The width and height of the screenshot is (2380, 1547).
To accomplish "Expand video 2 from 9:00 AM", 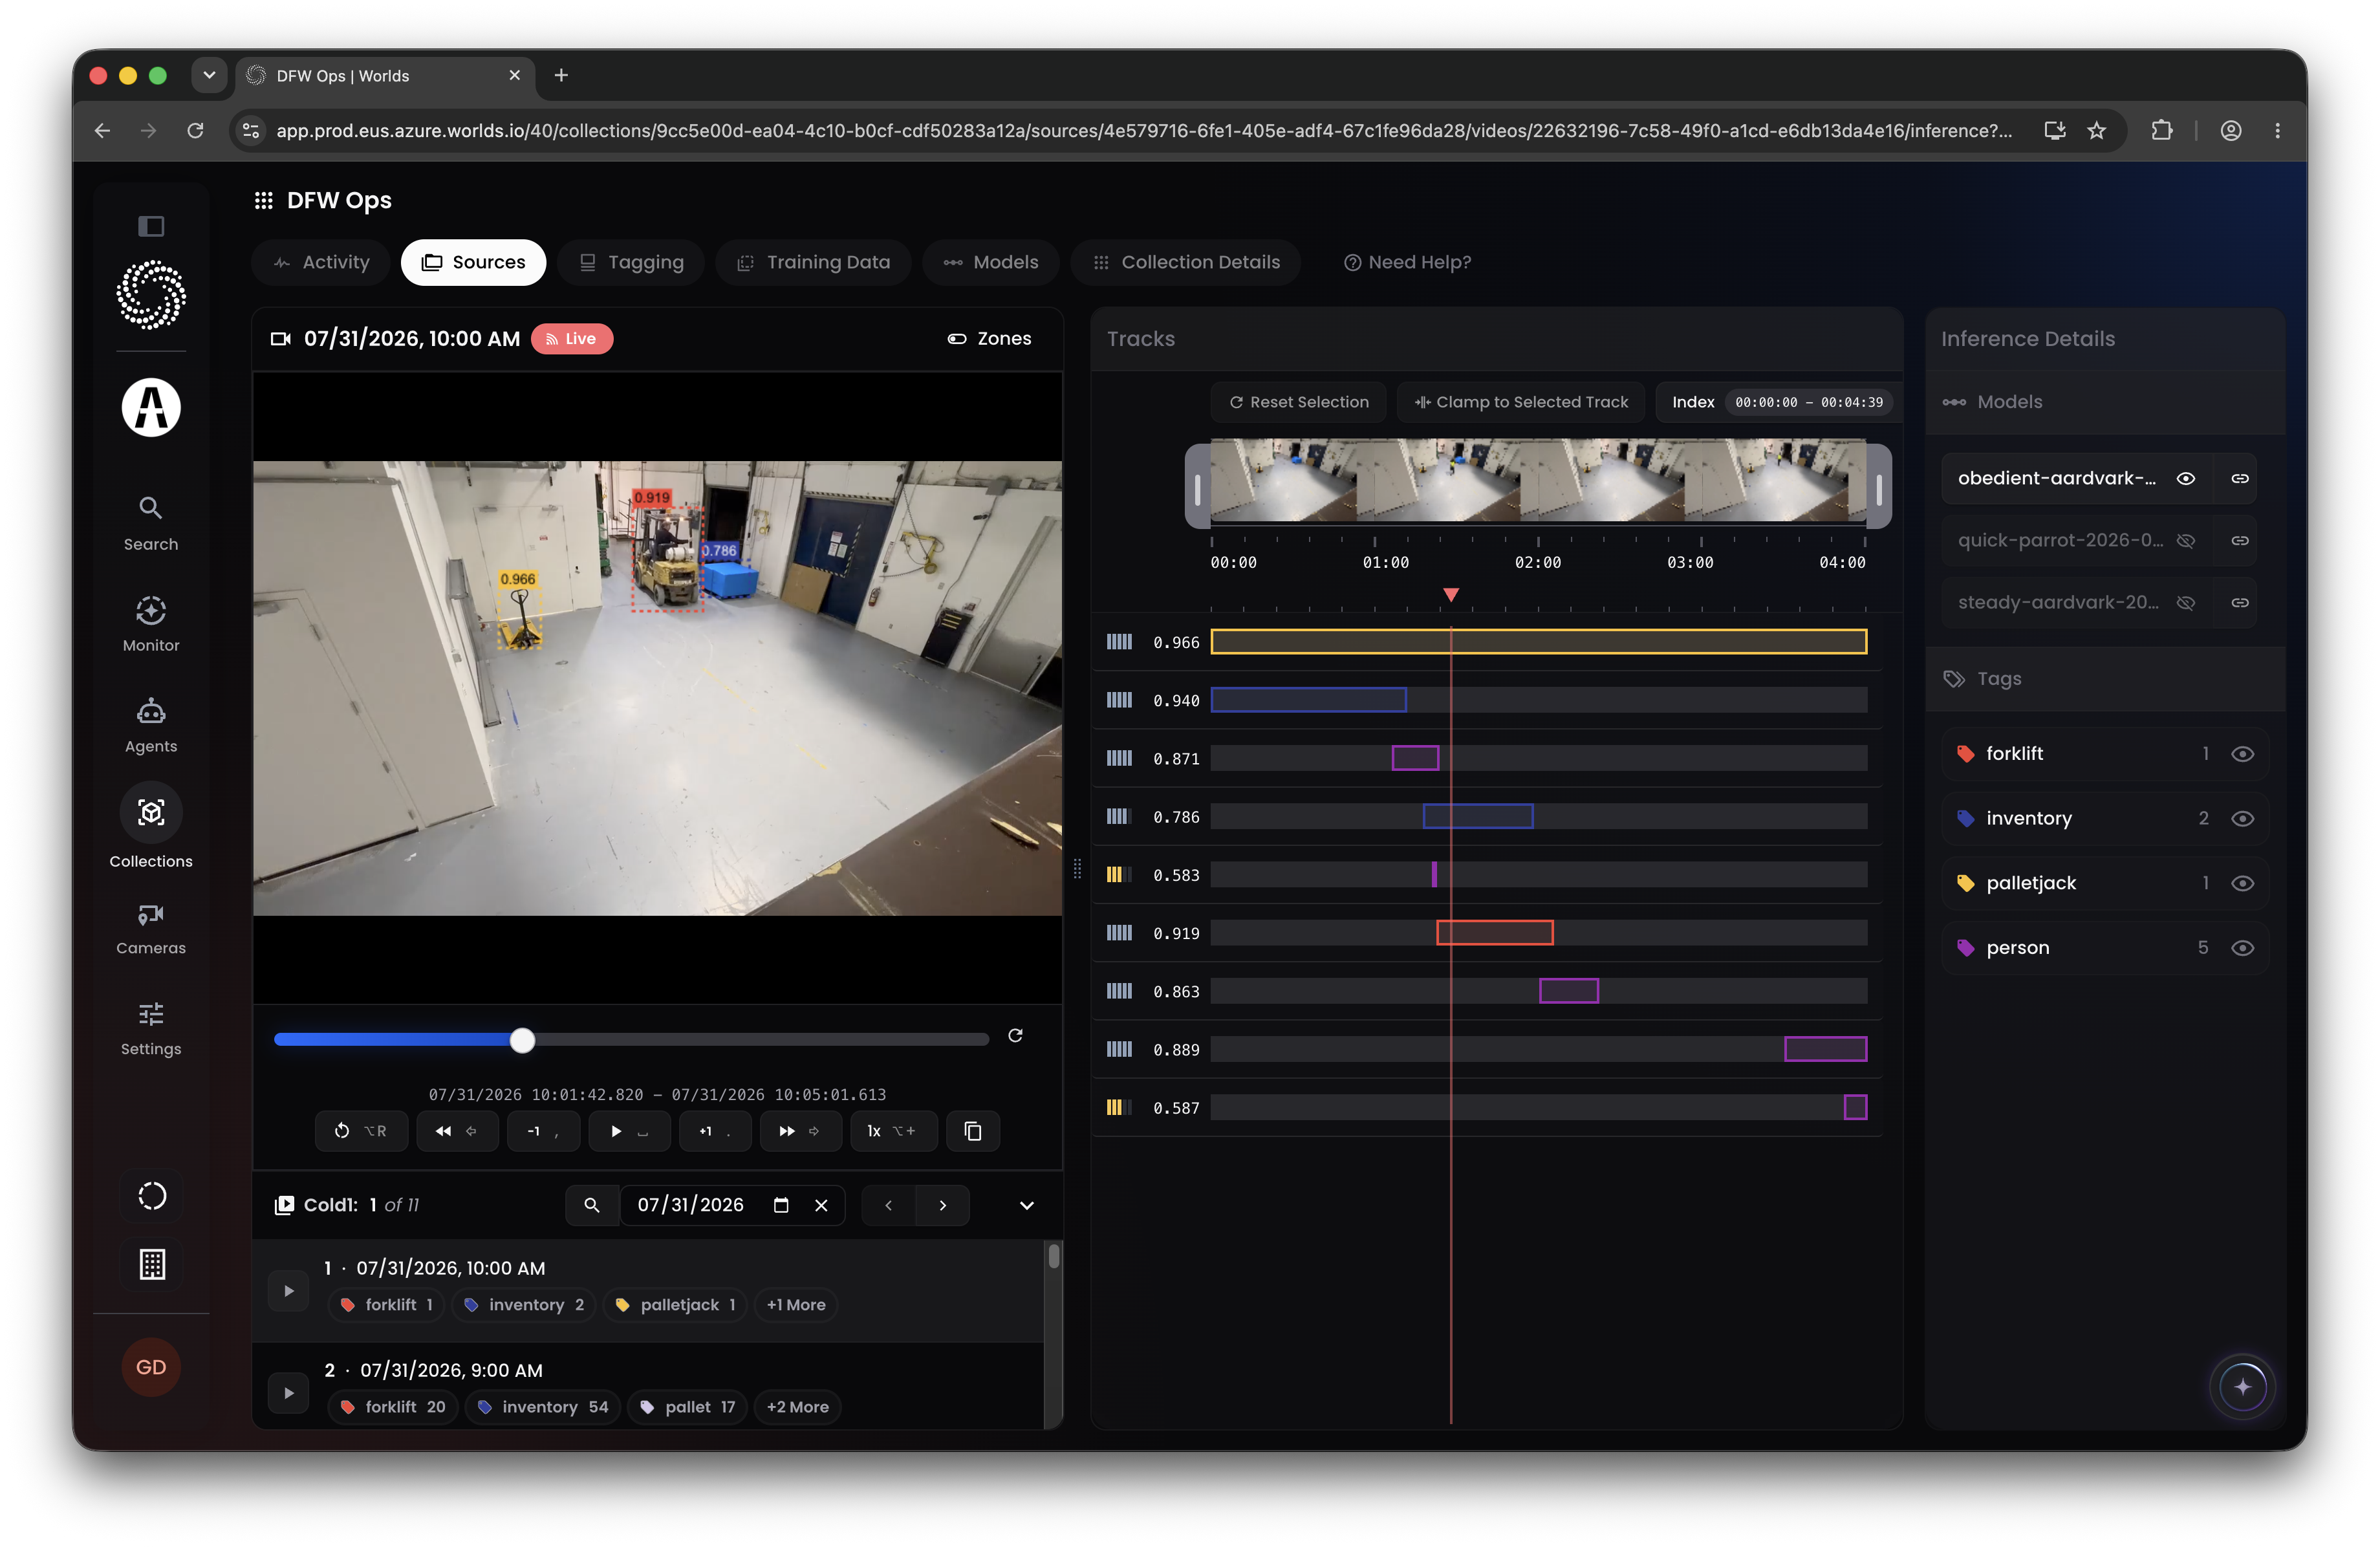I will point(288,1393).
